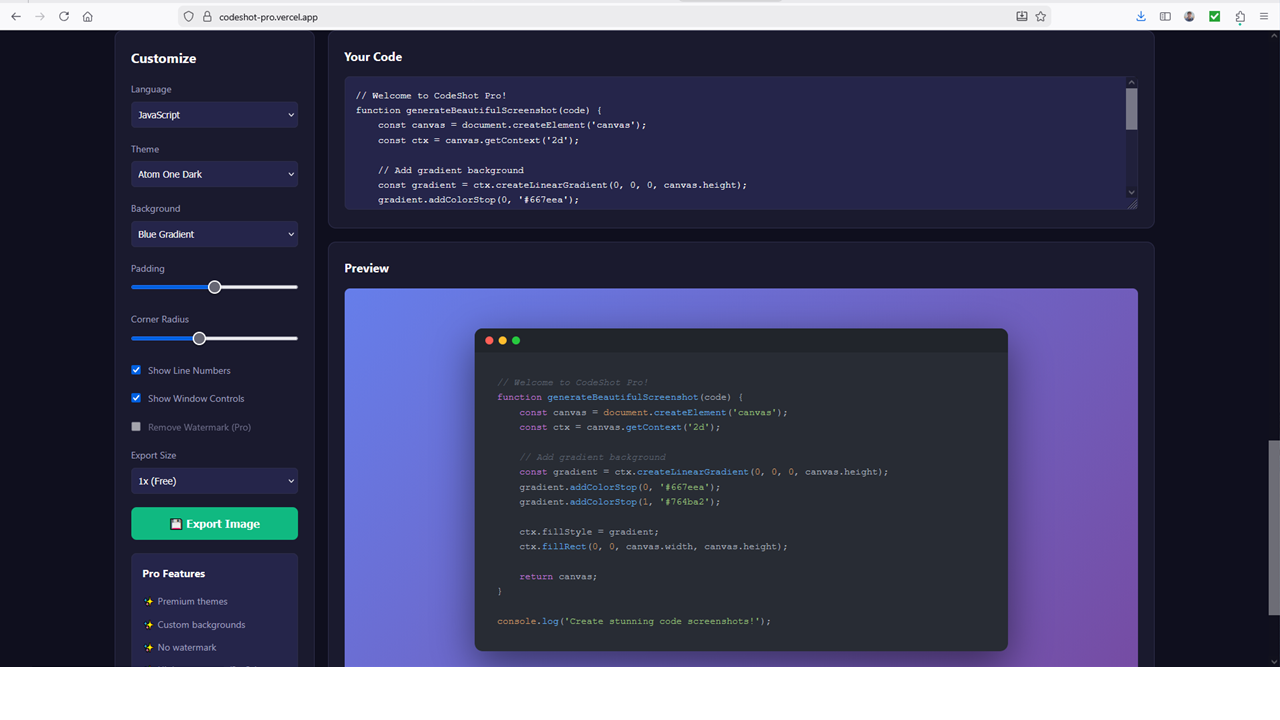Adjust the Padding slider handle
This screenshot has height=720, width=1280.
pyautogui.click(x=214, y=287)
